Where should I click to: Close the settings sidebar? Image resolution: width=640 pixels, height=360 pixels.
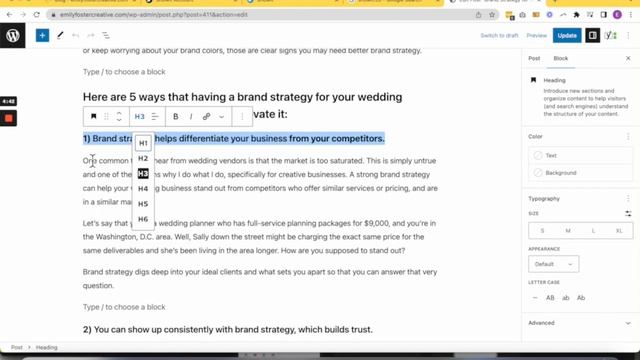click(x=628, y=58)
